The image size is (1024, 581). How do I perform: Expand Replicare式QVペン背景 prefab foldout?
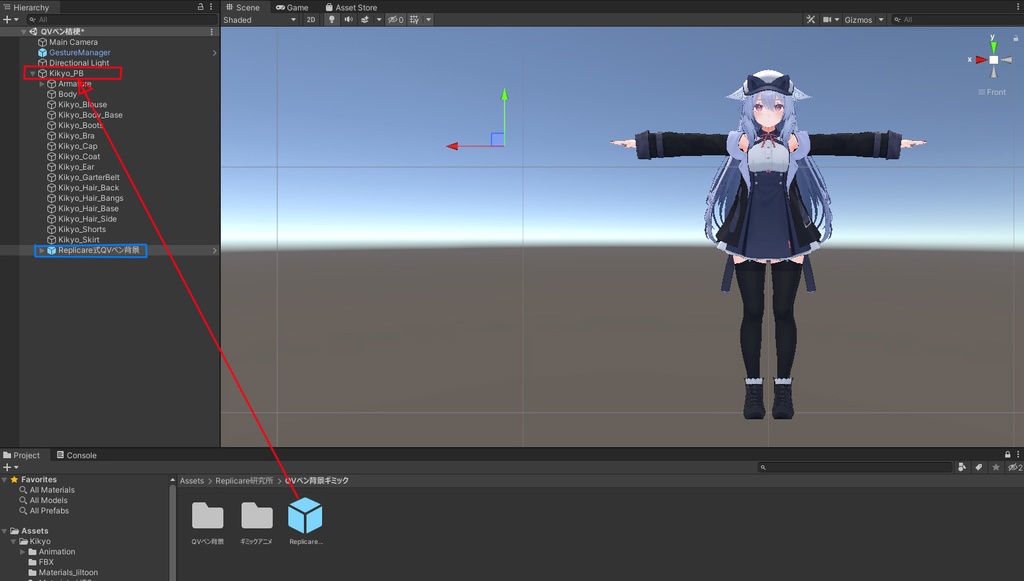pyautogui.click(x=42, y=250)
